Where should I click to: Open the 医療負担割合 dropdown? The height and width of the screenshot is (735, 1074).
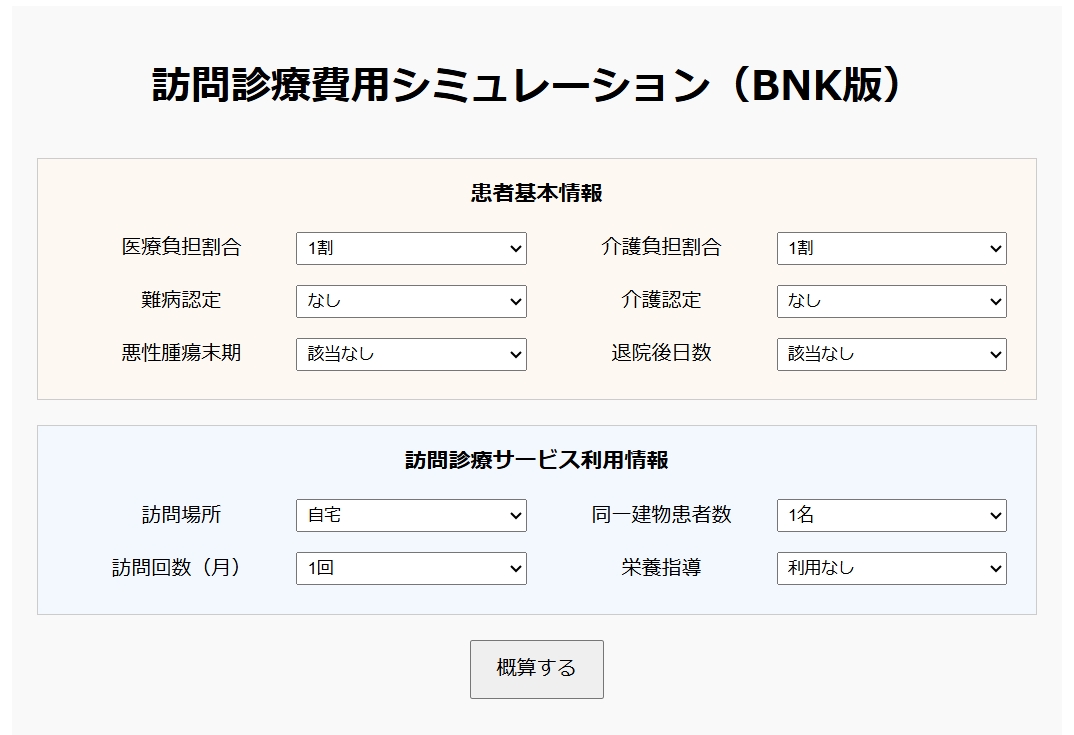click(x=410, y=248)
